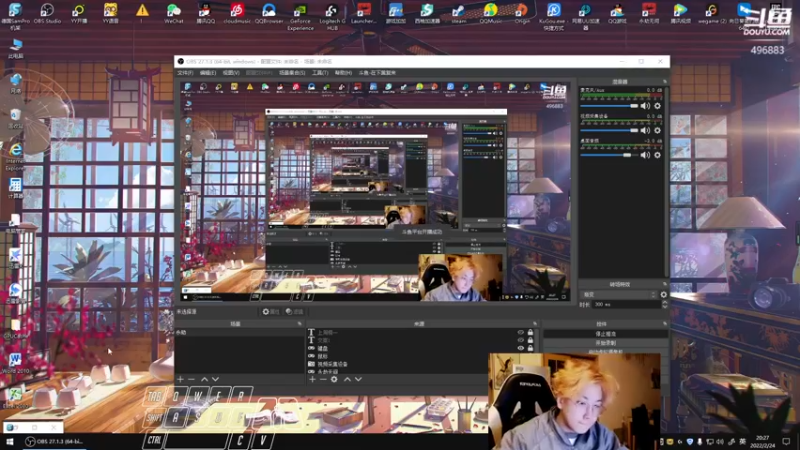The width and height of the screenshot is (800, 450).
Task: Open the 工具(T) menu
Action: click(320, 73)
